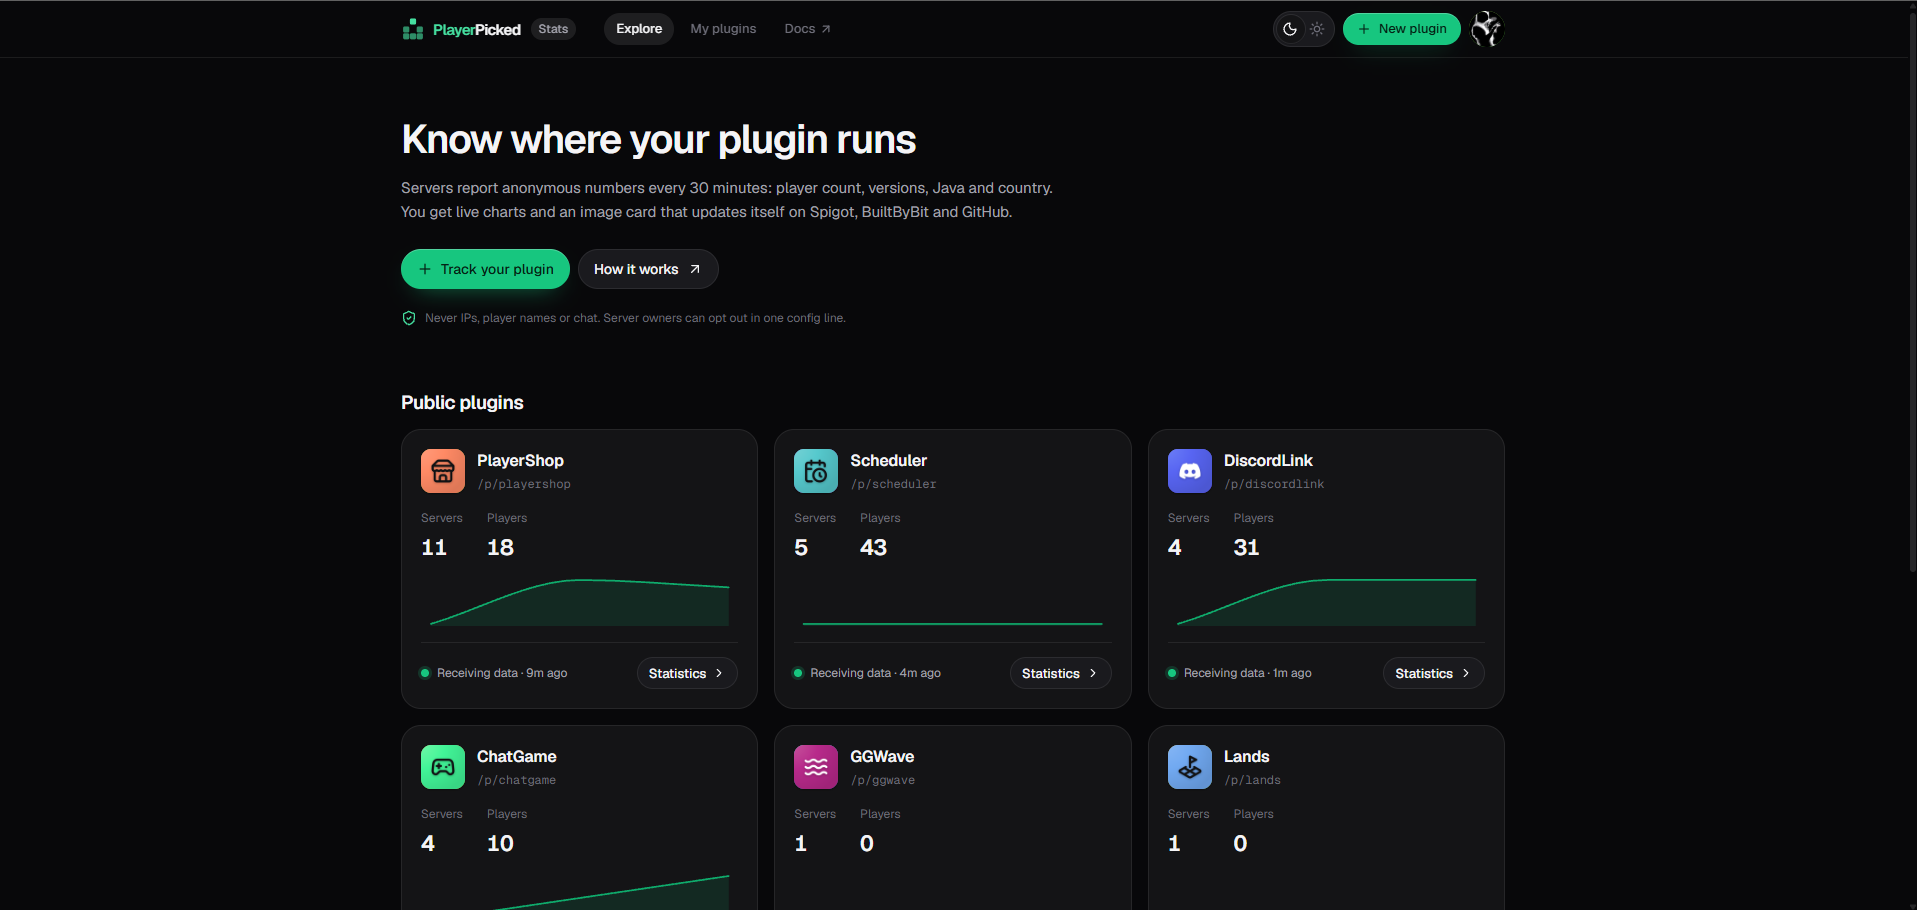
Task: Click the Lands plugin icon
Action: pyautogui.click(x=1190, y=767)
